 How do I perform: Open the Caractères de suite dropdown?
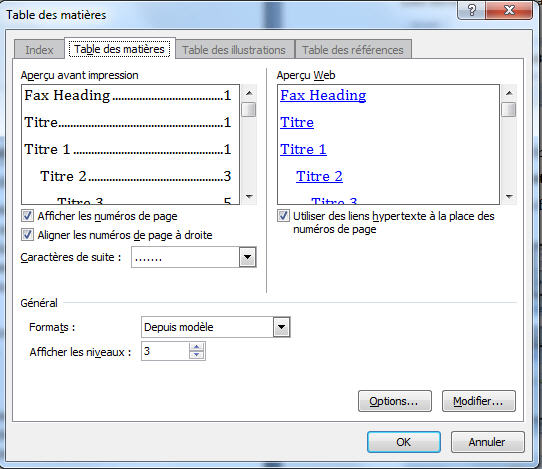pyautogui.click(x=247, y=257)
